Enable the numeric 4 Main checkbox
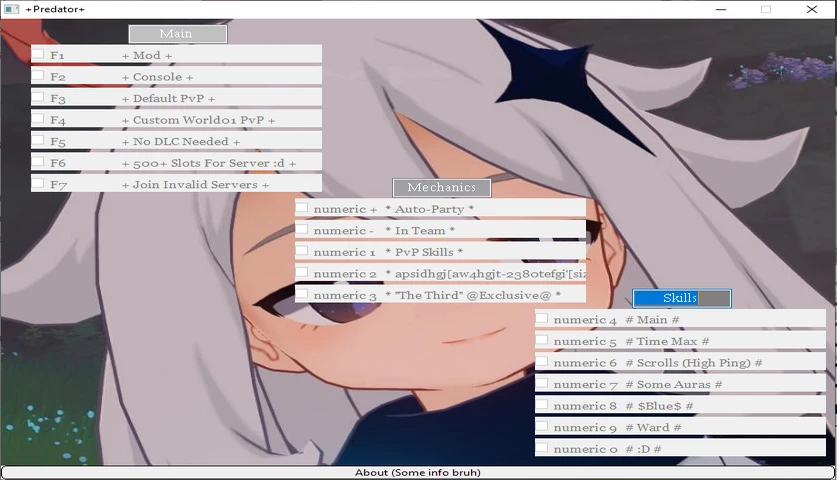Viewport: 837px width, 480px height. [542, 318]
